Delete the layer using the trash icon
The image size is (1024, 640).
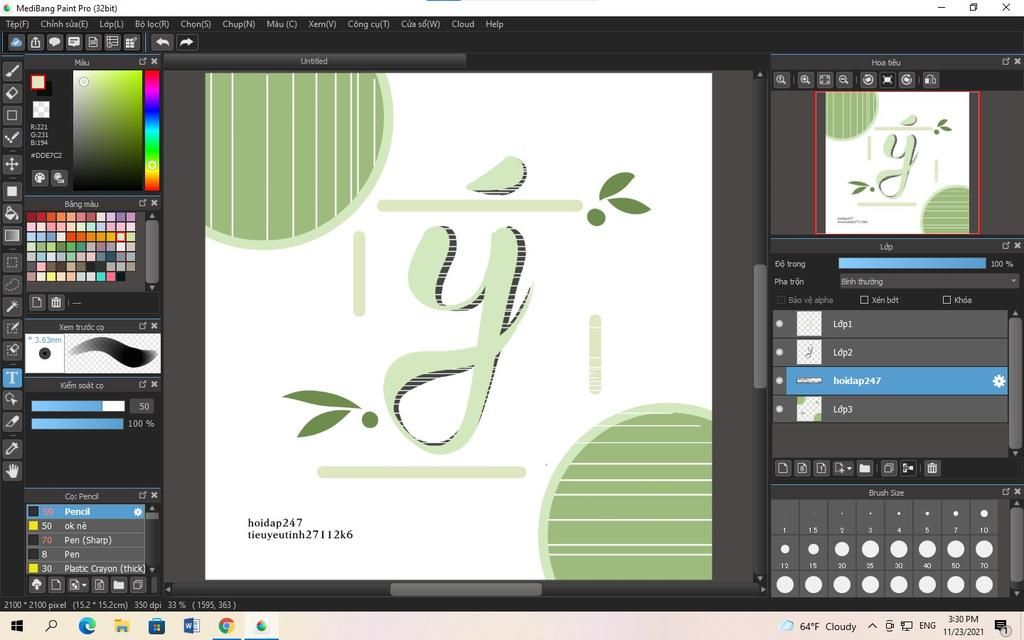pos(932,468)
